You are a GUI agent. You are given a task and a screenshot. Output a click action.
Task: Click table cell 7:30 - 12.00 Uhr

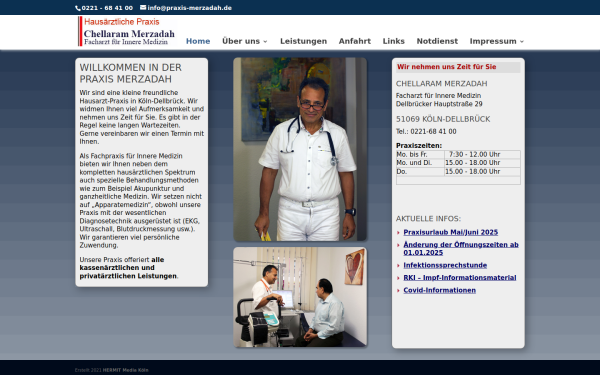[482, 155]
